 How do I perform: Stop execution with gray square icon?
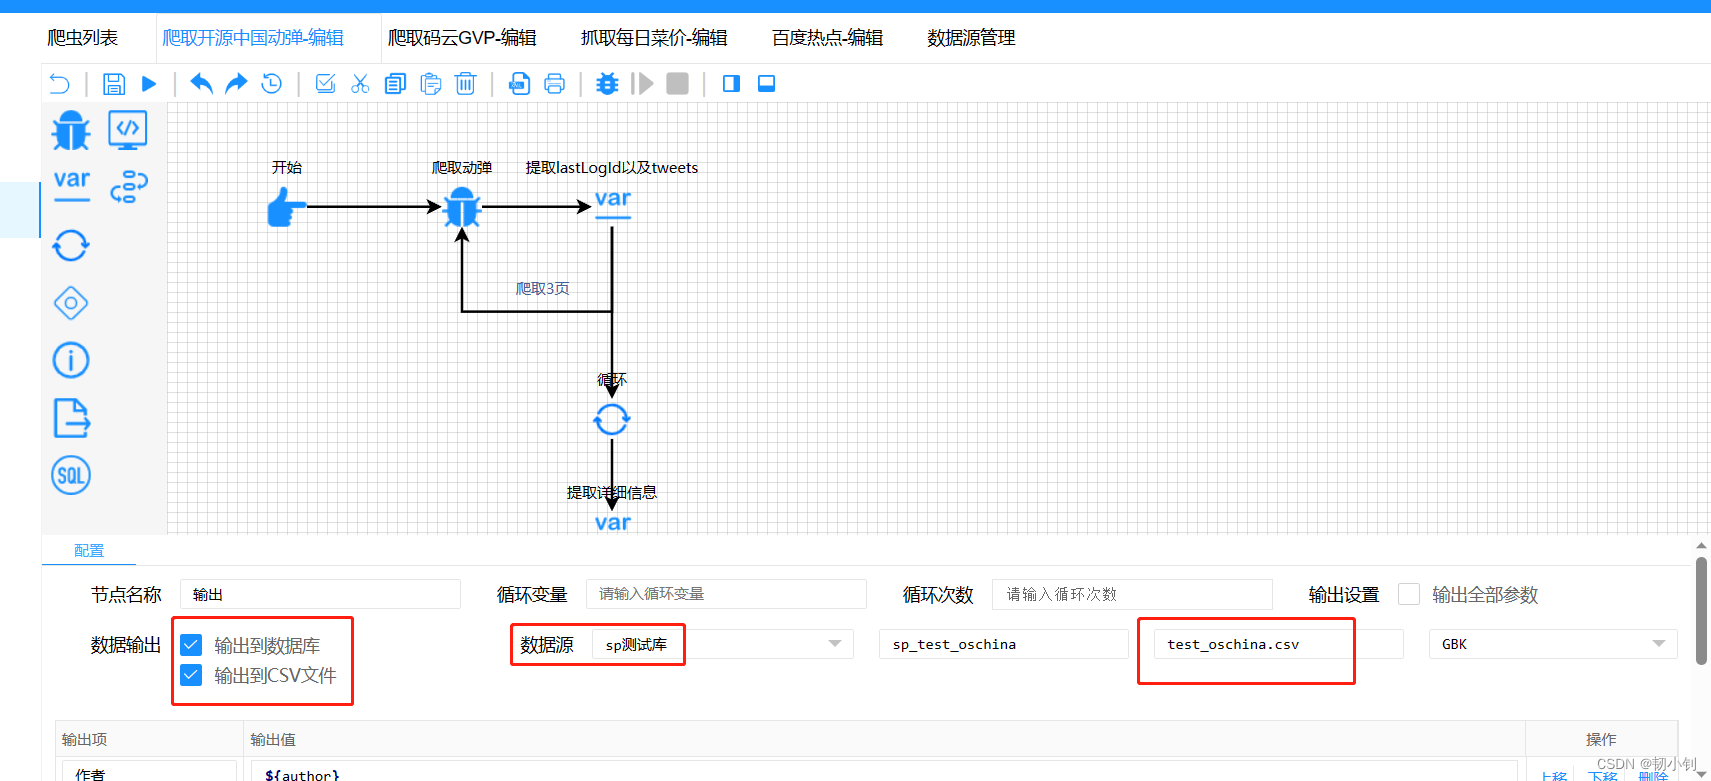pos(677,84)
